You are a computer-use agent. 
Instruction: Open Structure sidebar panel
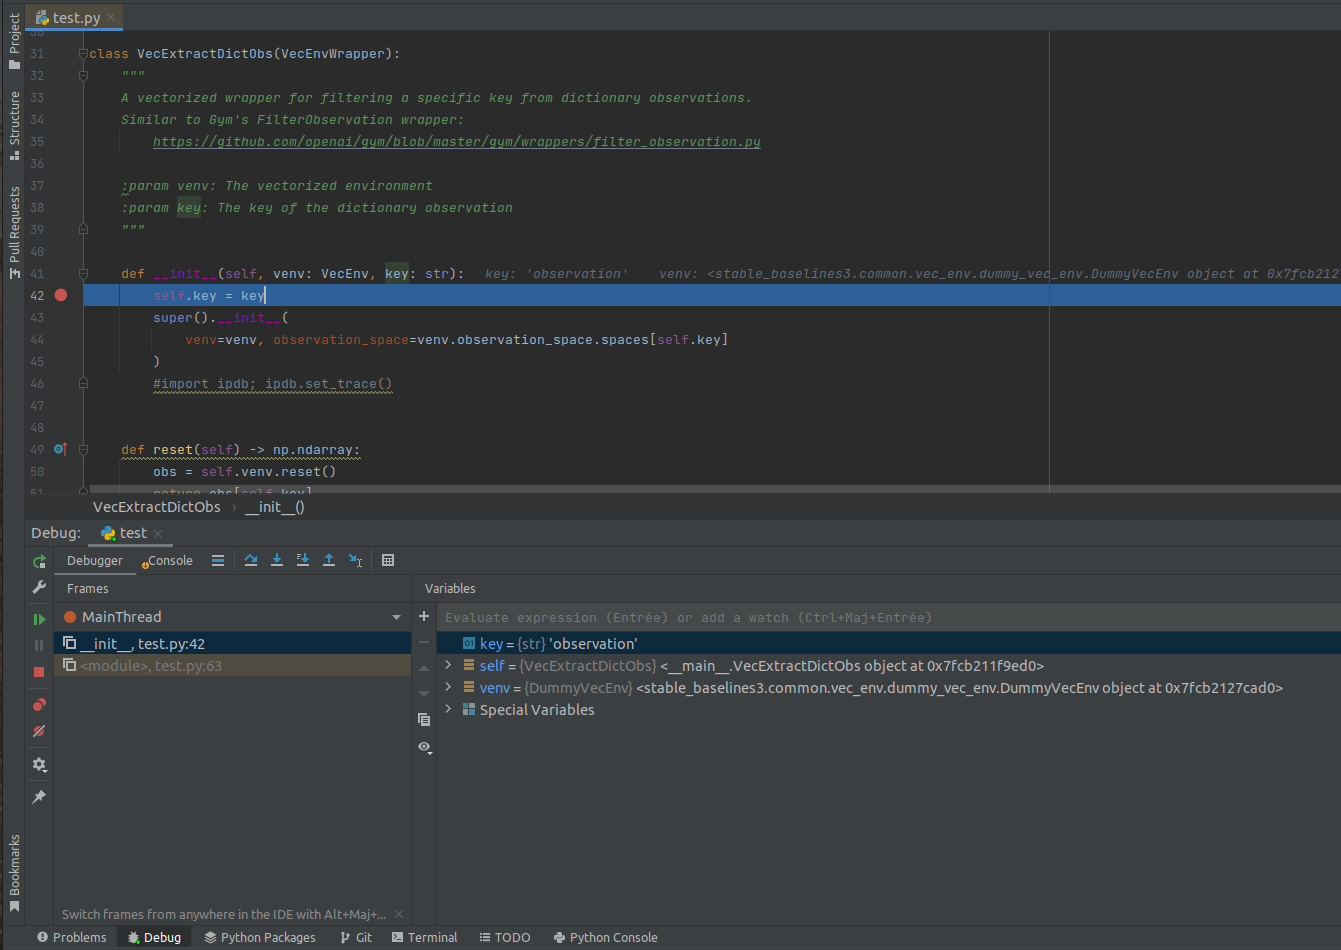[x=14, y=126]
